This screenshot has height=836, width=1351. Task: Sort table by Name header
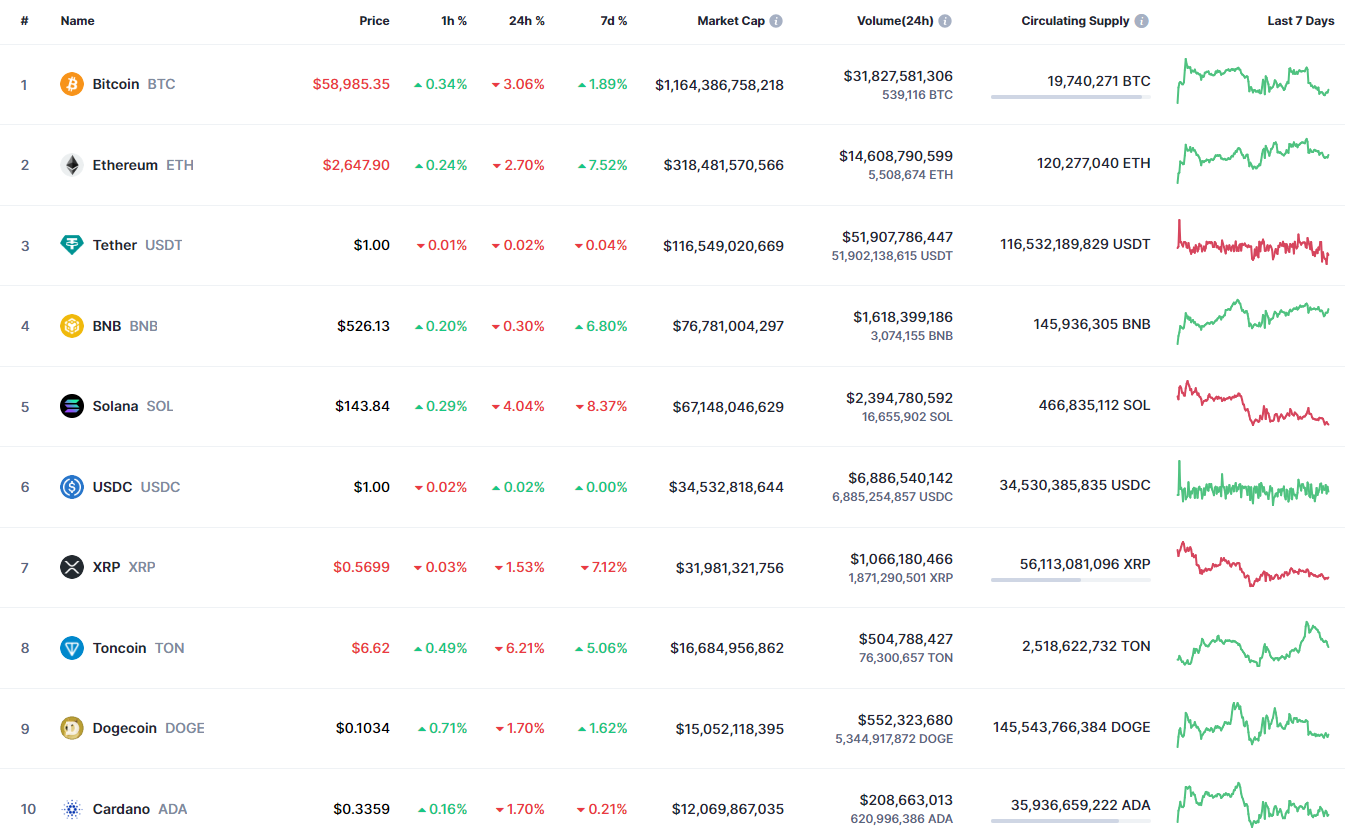point(78,21)
